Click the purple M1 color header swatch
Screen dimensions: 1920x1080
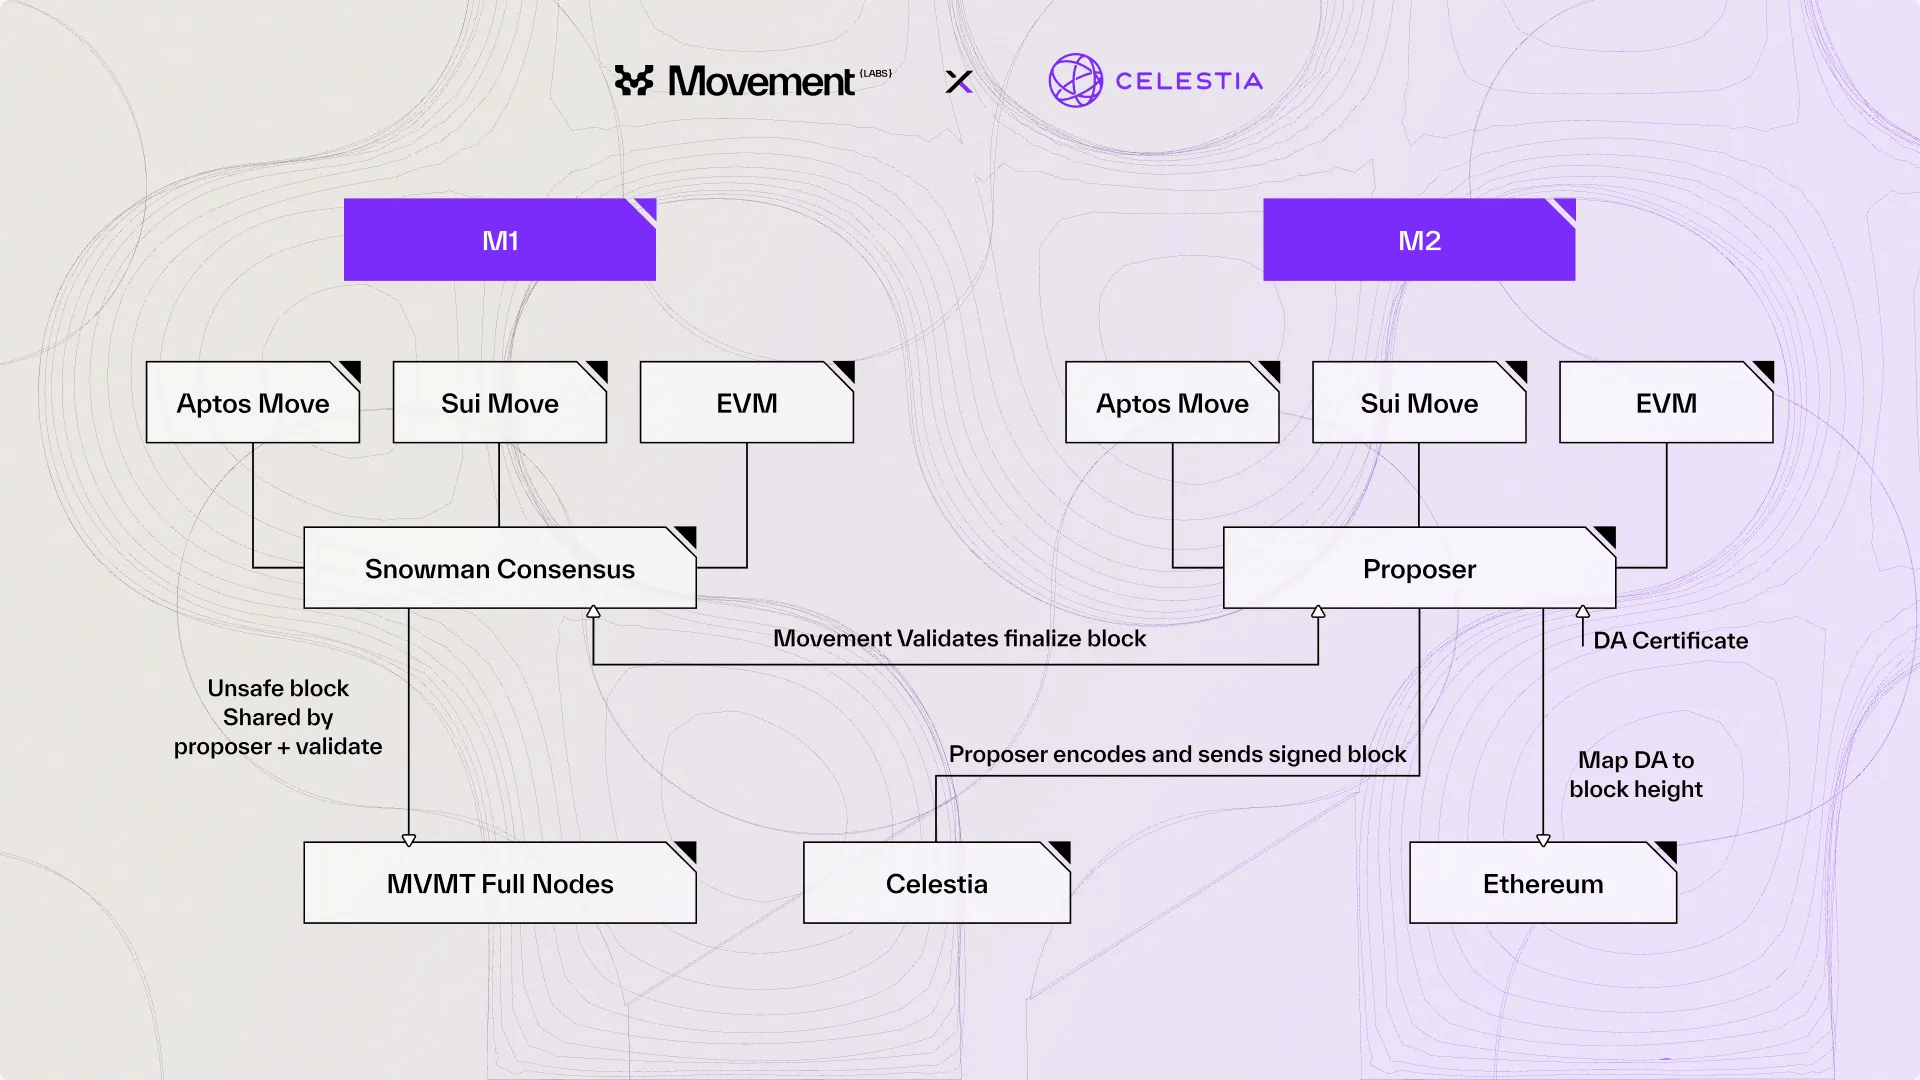tap(498, 240)
